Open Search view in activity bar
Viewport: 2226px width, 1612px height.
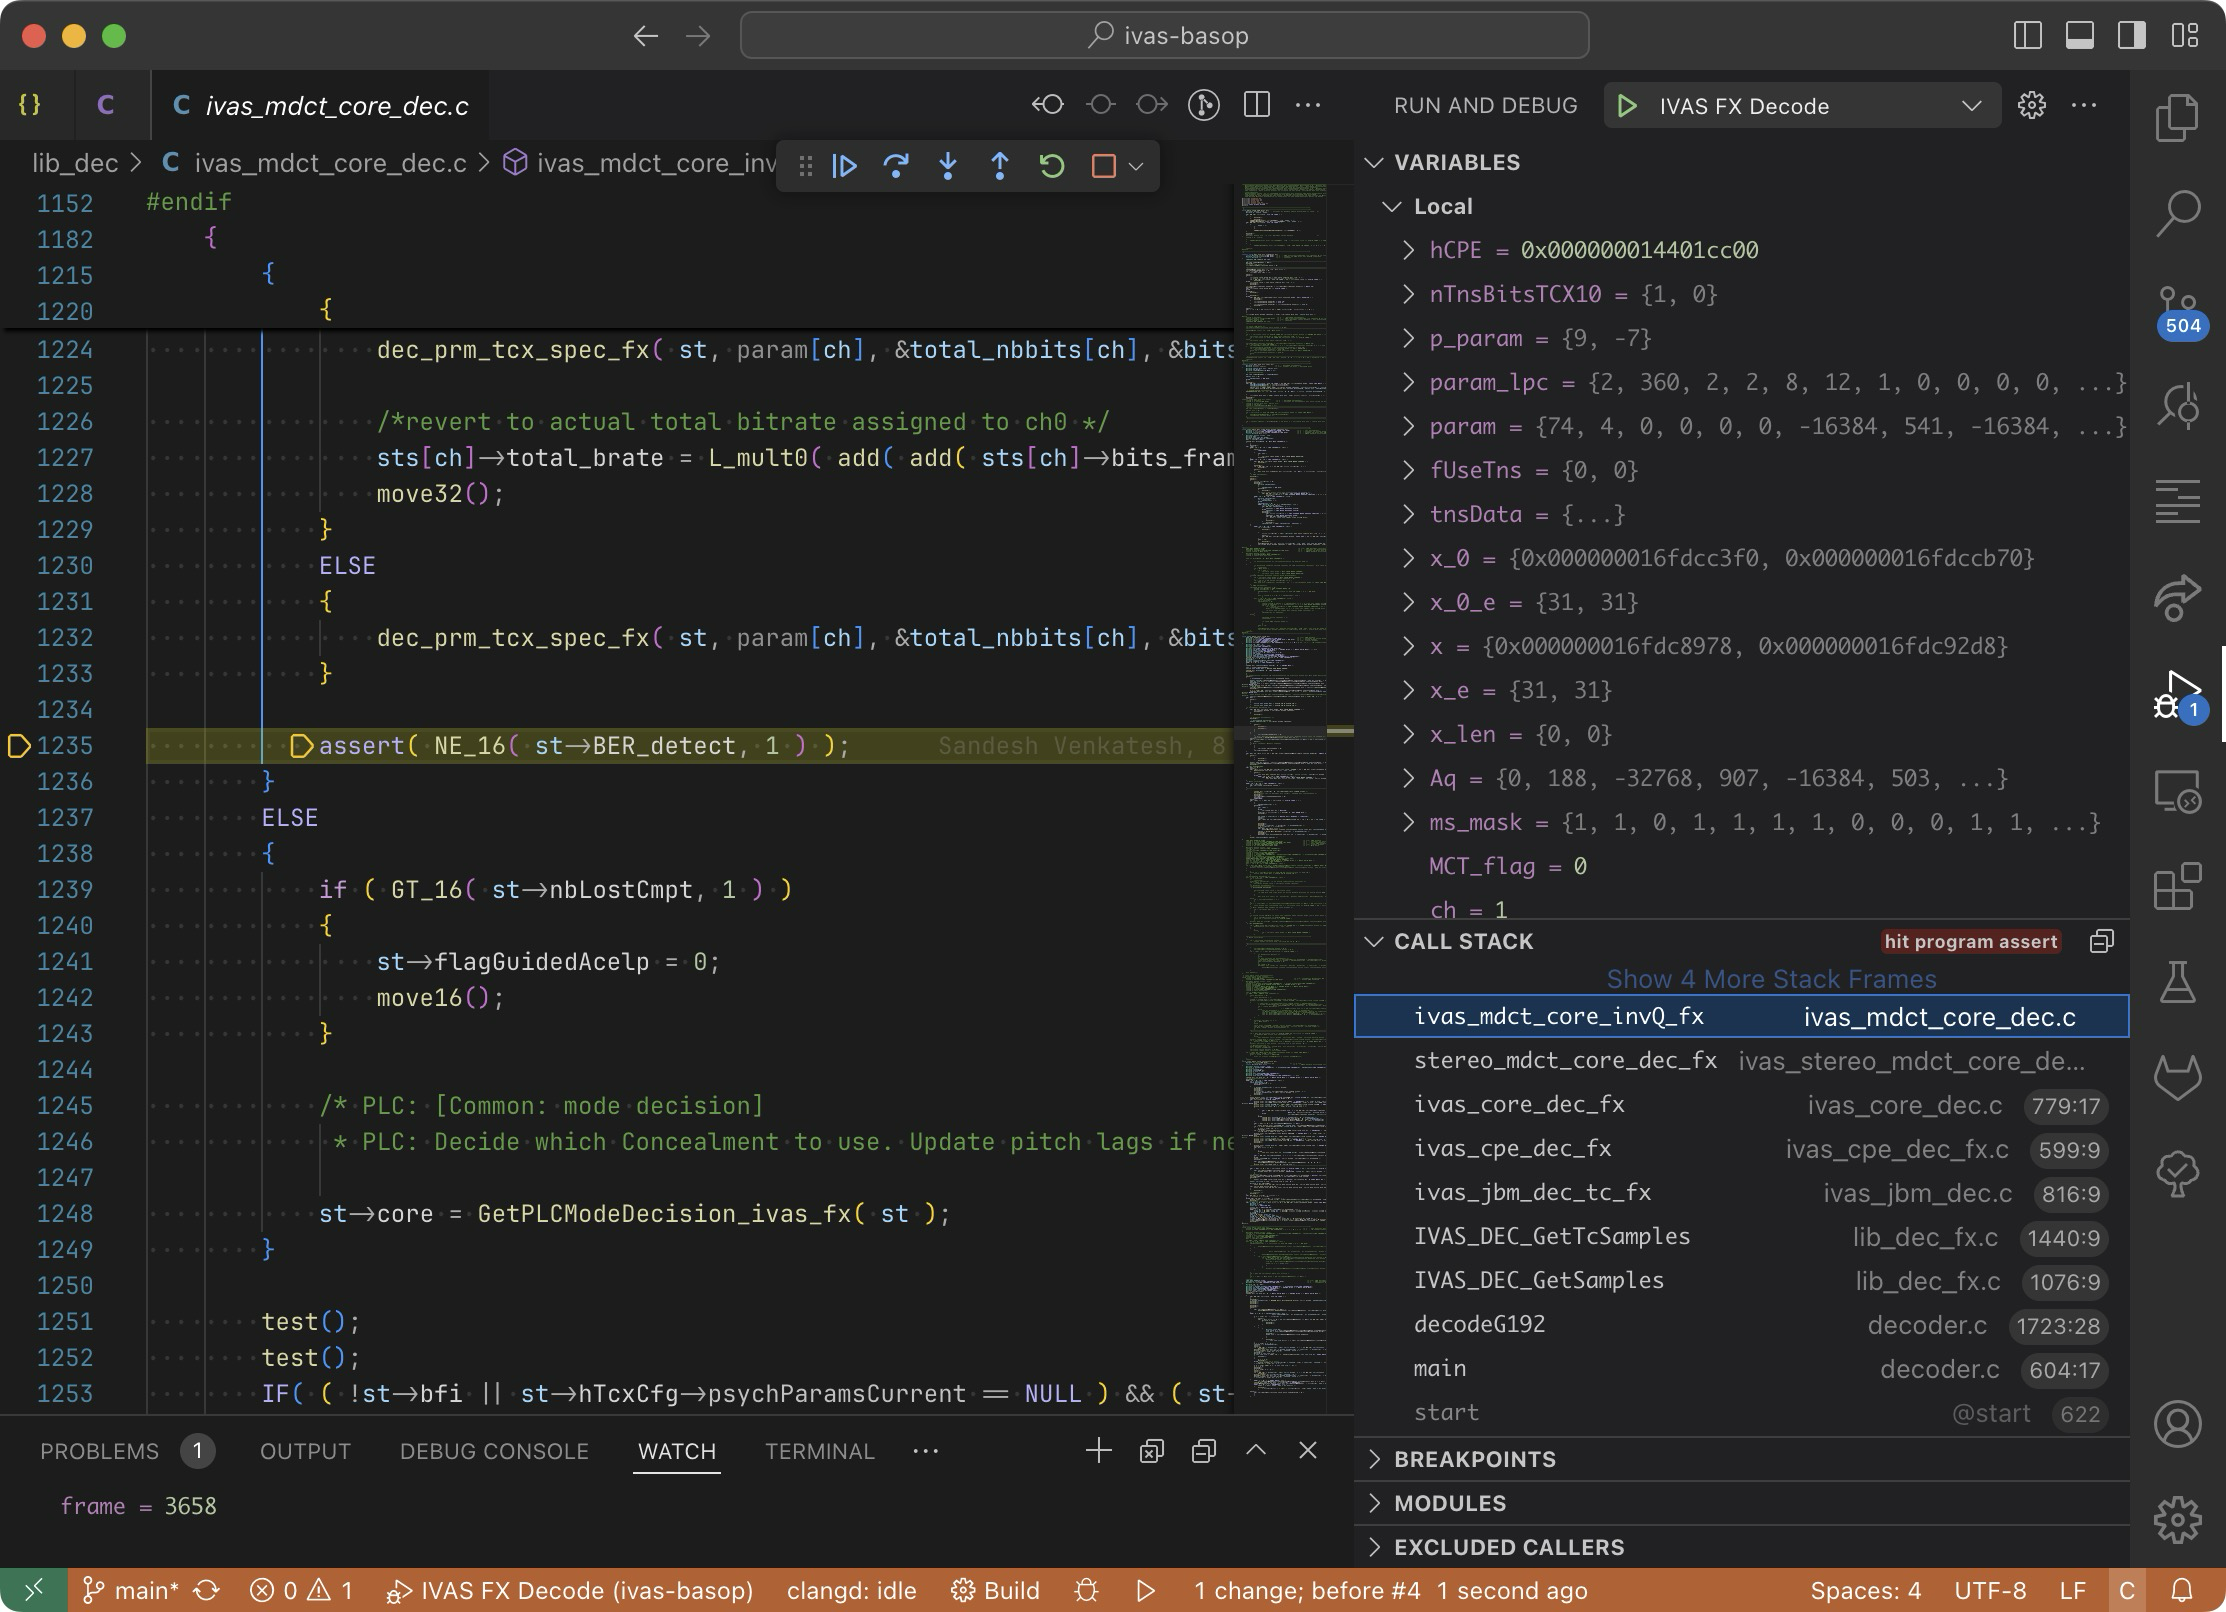coord(2177,213)
